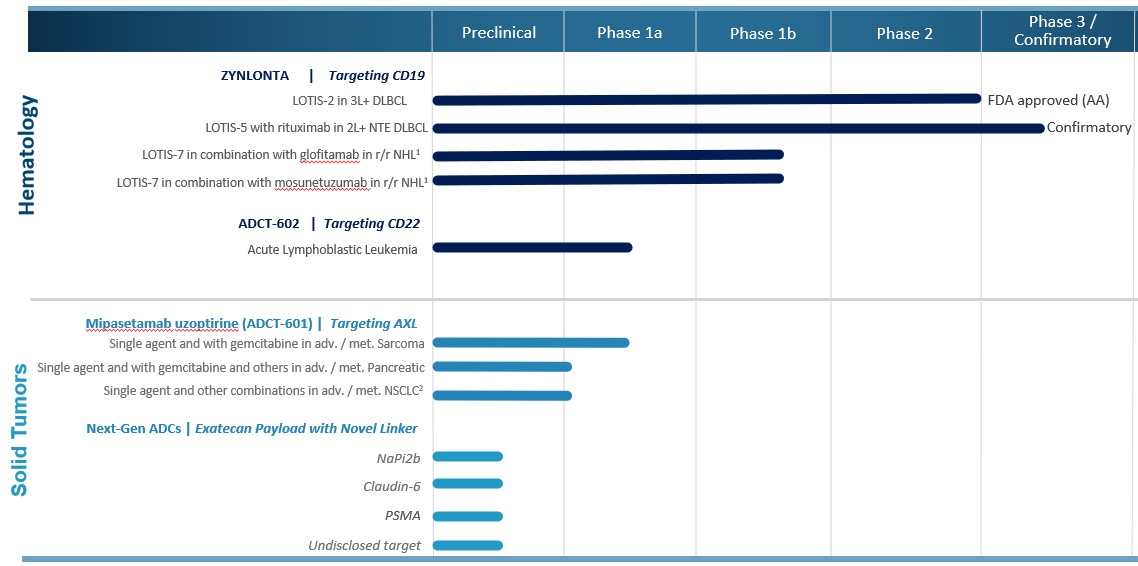Click the Mipasetamab uzoptirine (ADCT-601) heading

(199, 323)
